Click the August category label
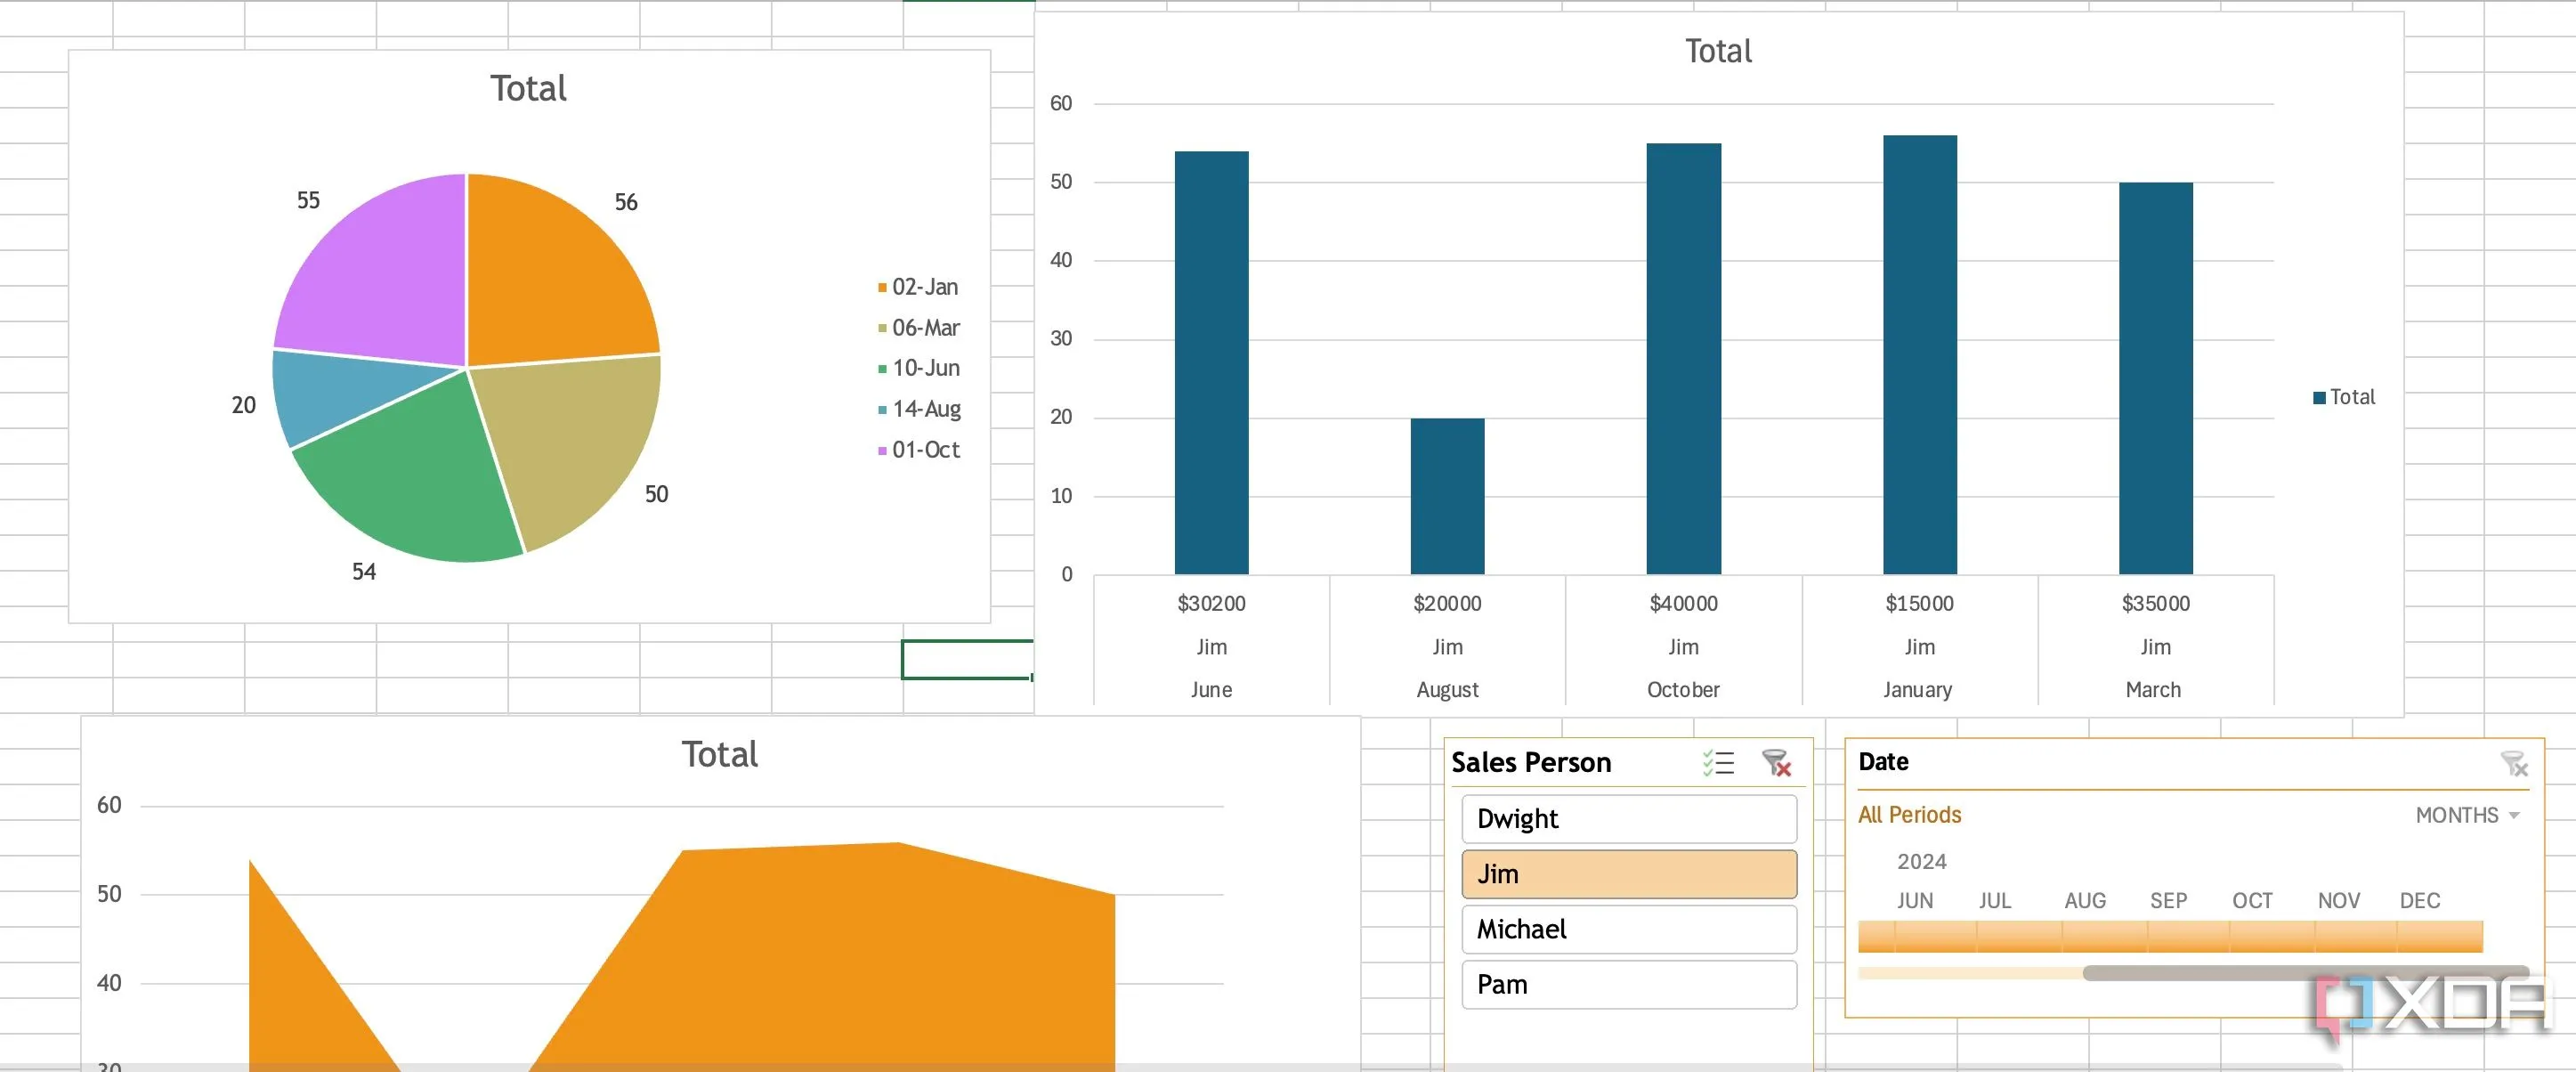Screen dimensions: 2576x1072 coord(1447,690)
